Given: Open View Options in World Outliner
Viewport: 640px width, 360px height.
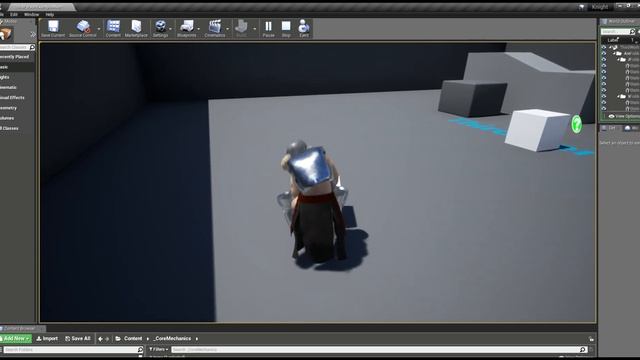Looking at the screenshot, I should 624,116.
